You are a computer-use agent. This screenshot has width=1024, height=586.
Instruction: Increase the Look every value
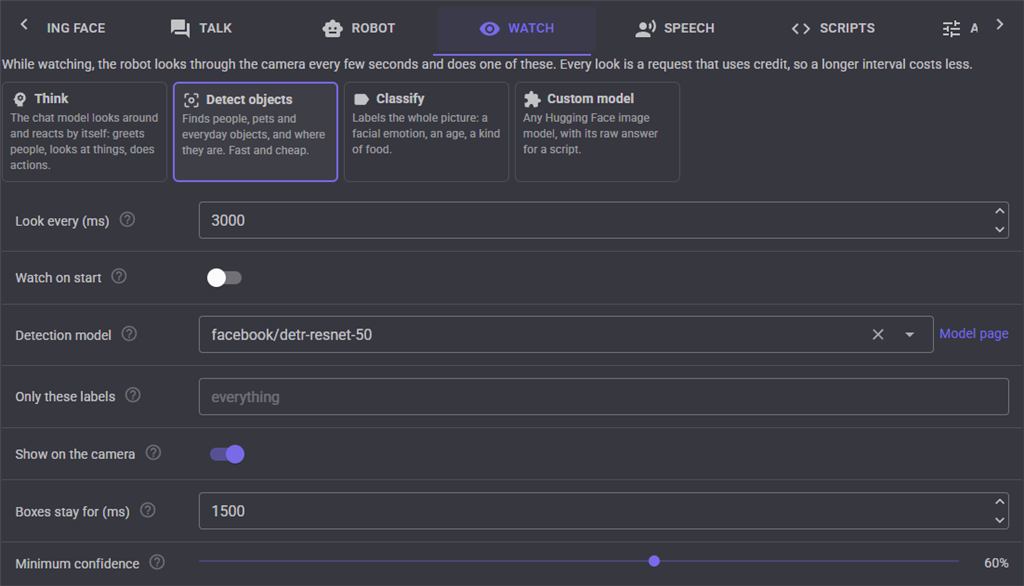tap(999, 211)
